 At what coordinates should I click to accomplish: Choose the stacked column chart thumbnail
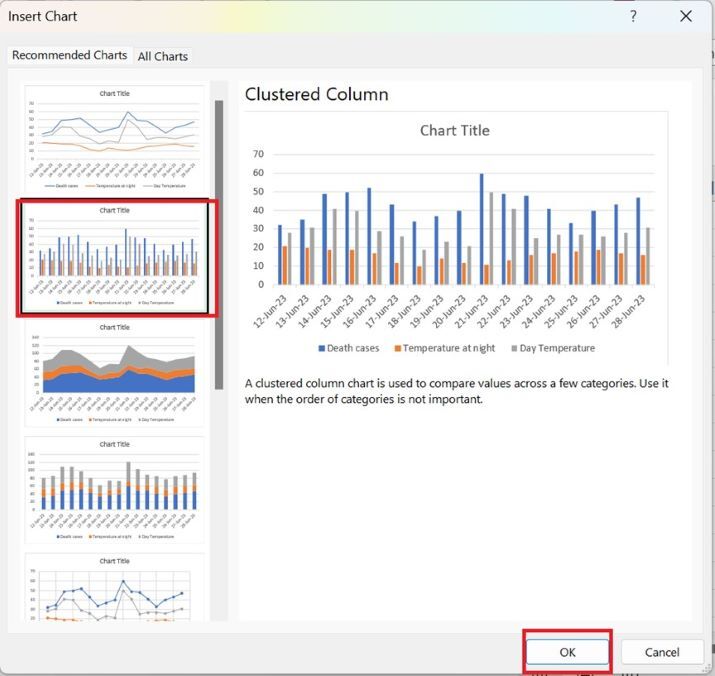(114, 491)
